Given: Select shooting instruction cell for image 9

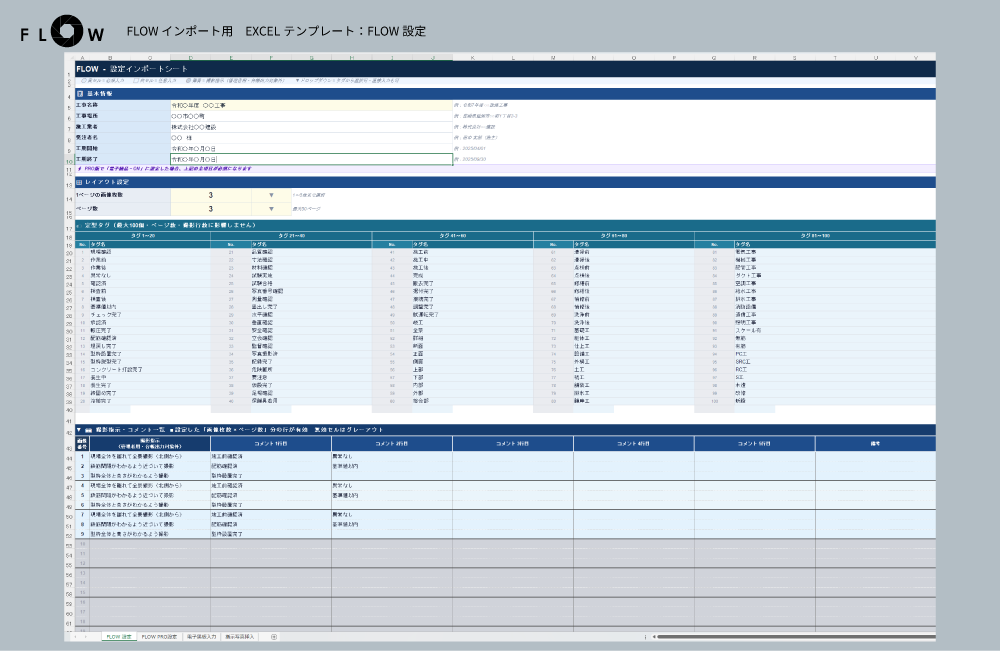Looking at the screenshot, I should pos(150,534).
